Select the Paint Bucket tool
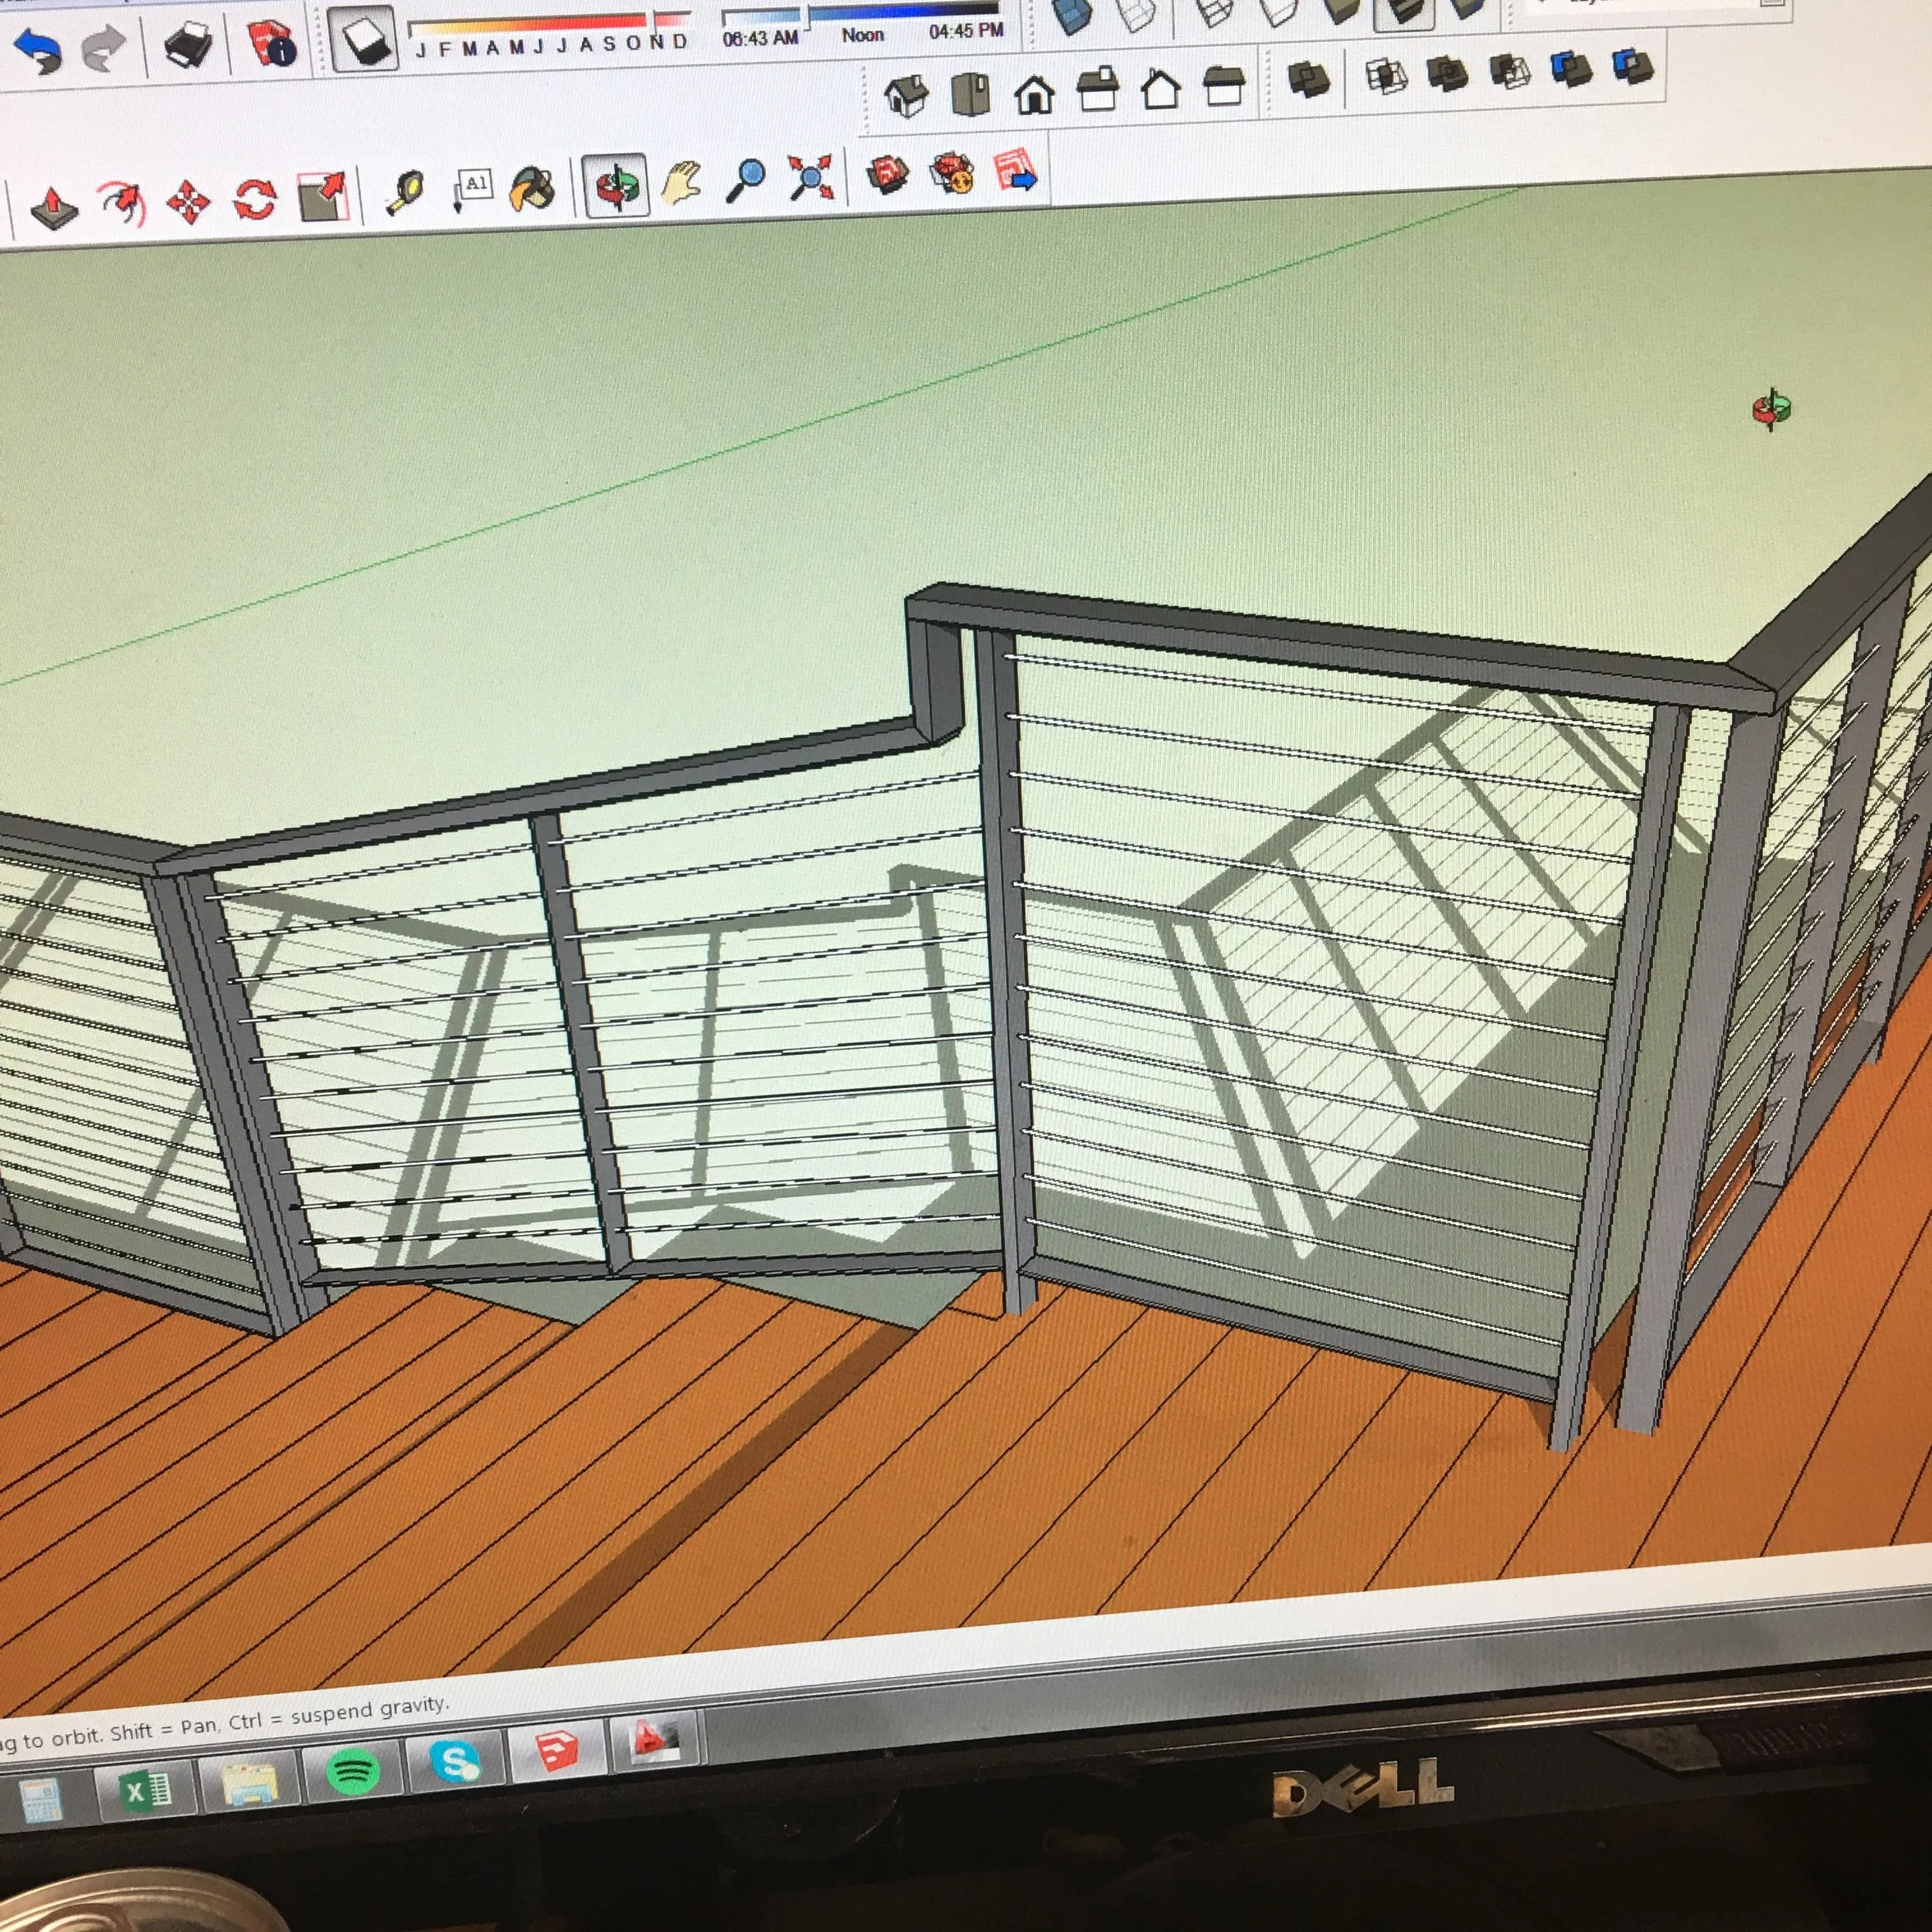The width and height of the screenshot is (1932, 1932). coord(533,187)
